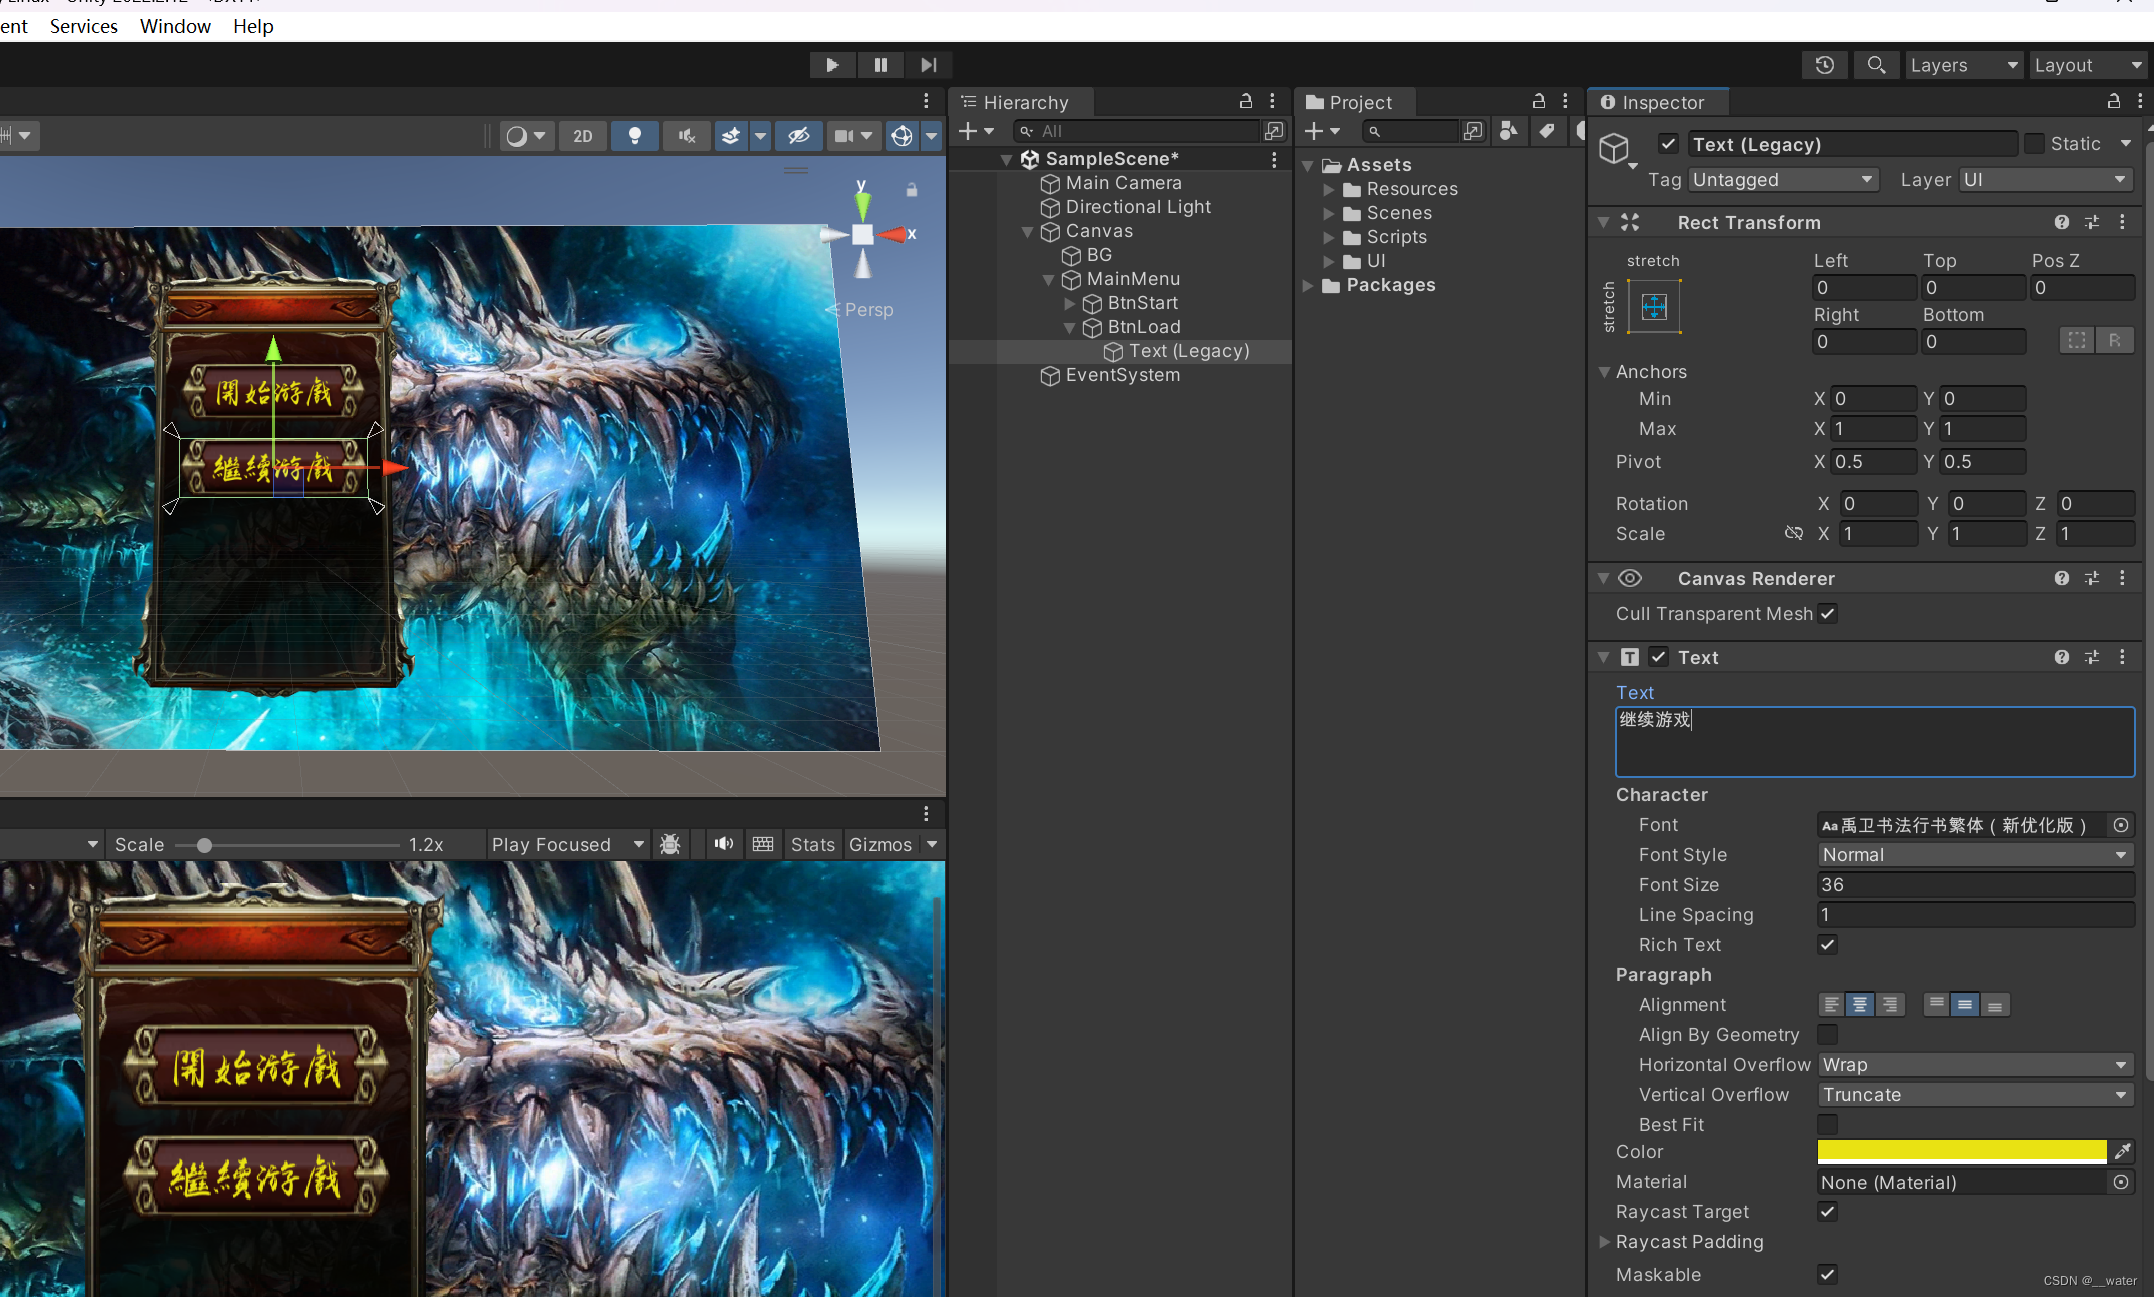Screen dimensions: 2154x1297
Task: Expand the Raycast Padding section
Action: coord(1604,1242)
